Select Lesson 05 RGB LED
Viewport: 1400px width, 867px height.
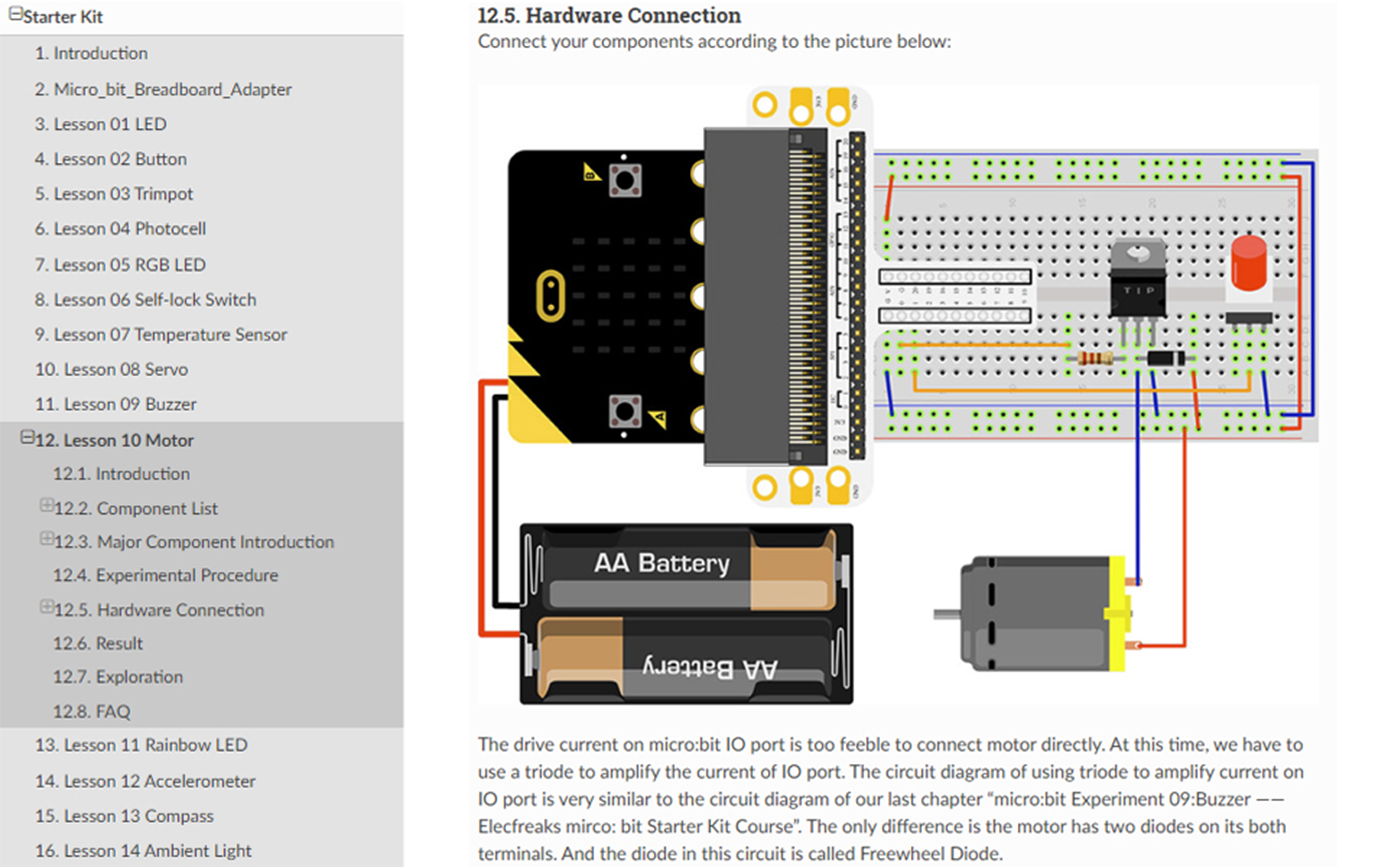click(120, 264)
